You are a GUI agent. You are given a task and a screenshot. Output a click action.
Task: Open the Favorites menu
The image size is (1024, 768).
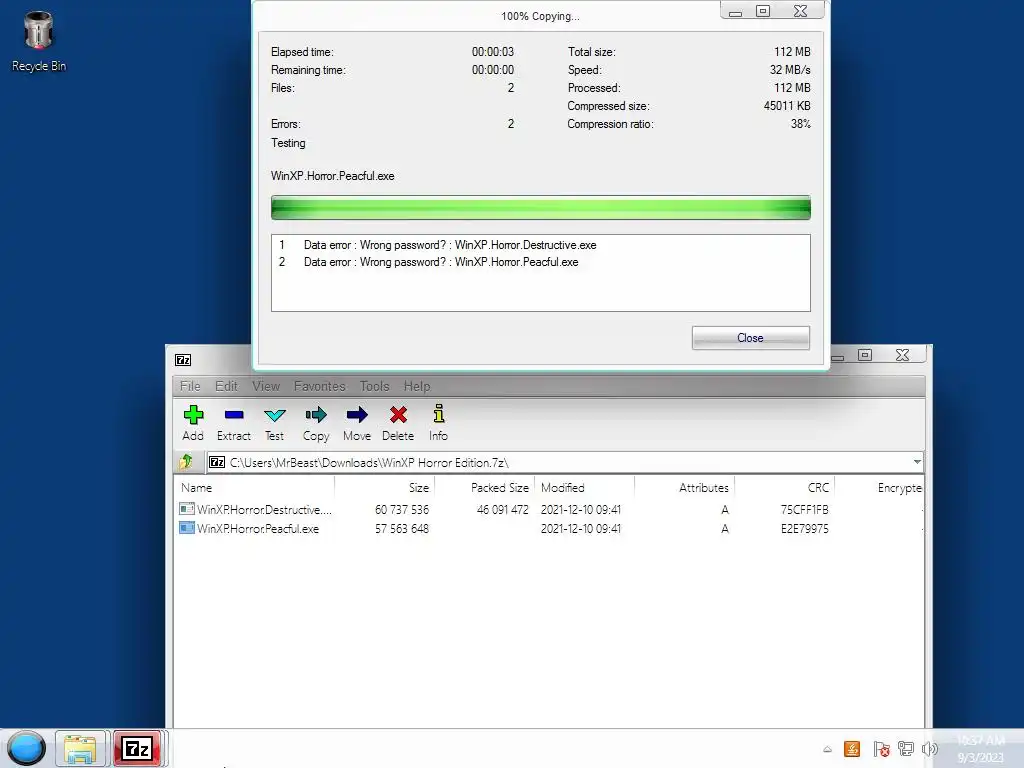click(x=319, y=386)
